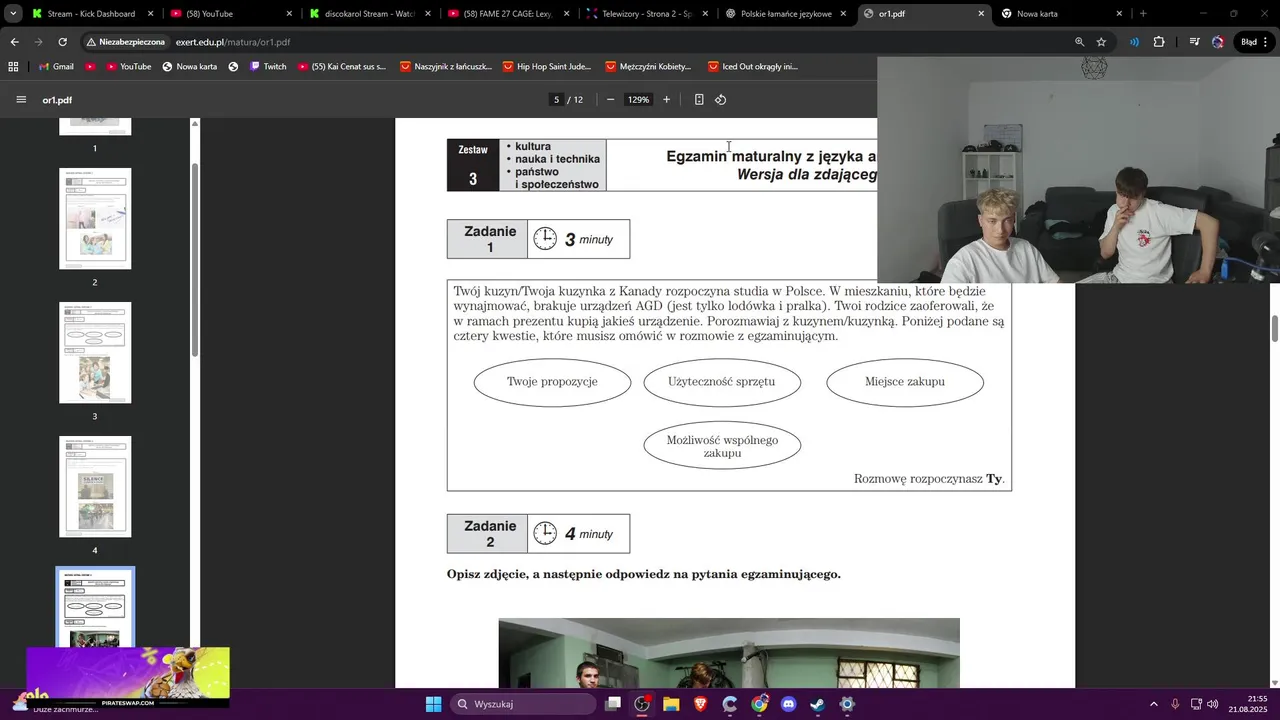Bookmark this page with the star

1101,42
